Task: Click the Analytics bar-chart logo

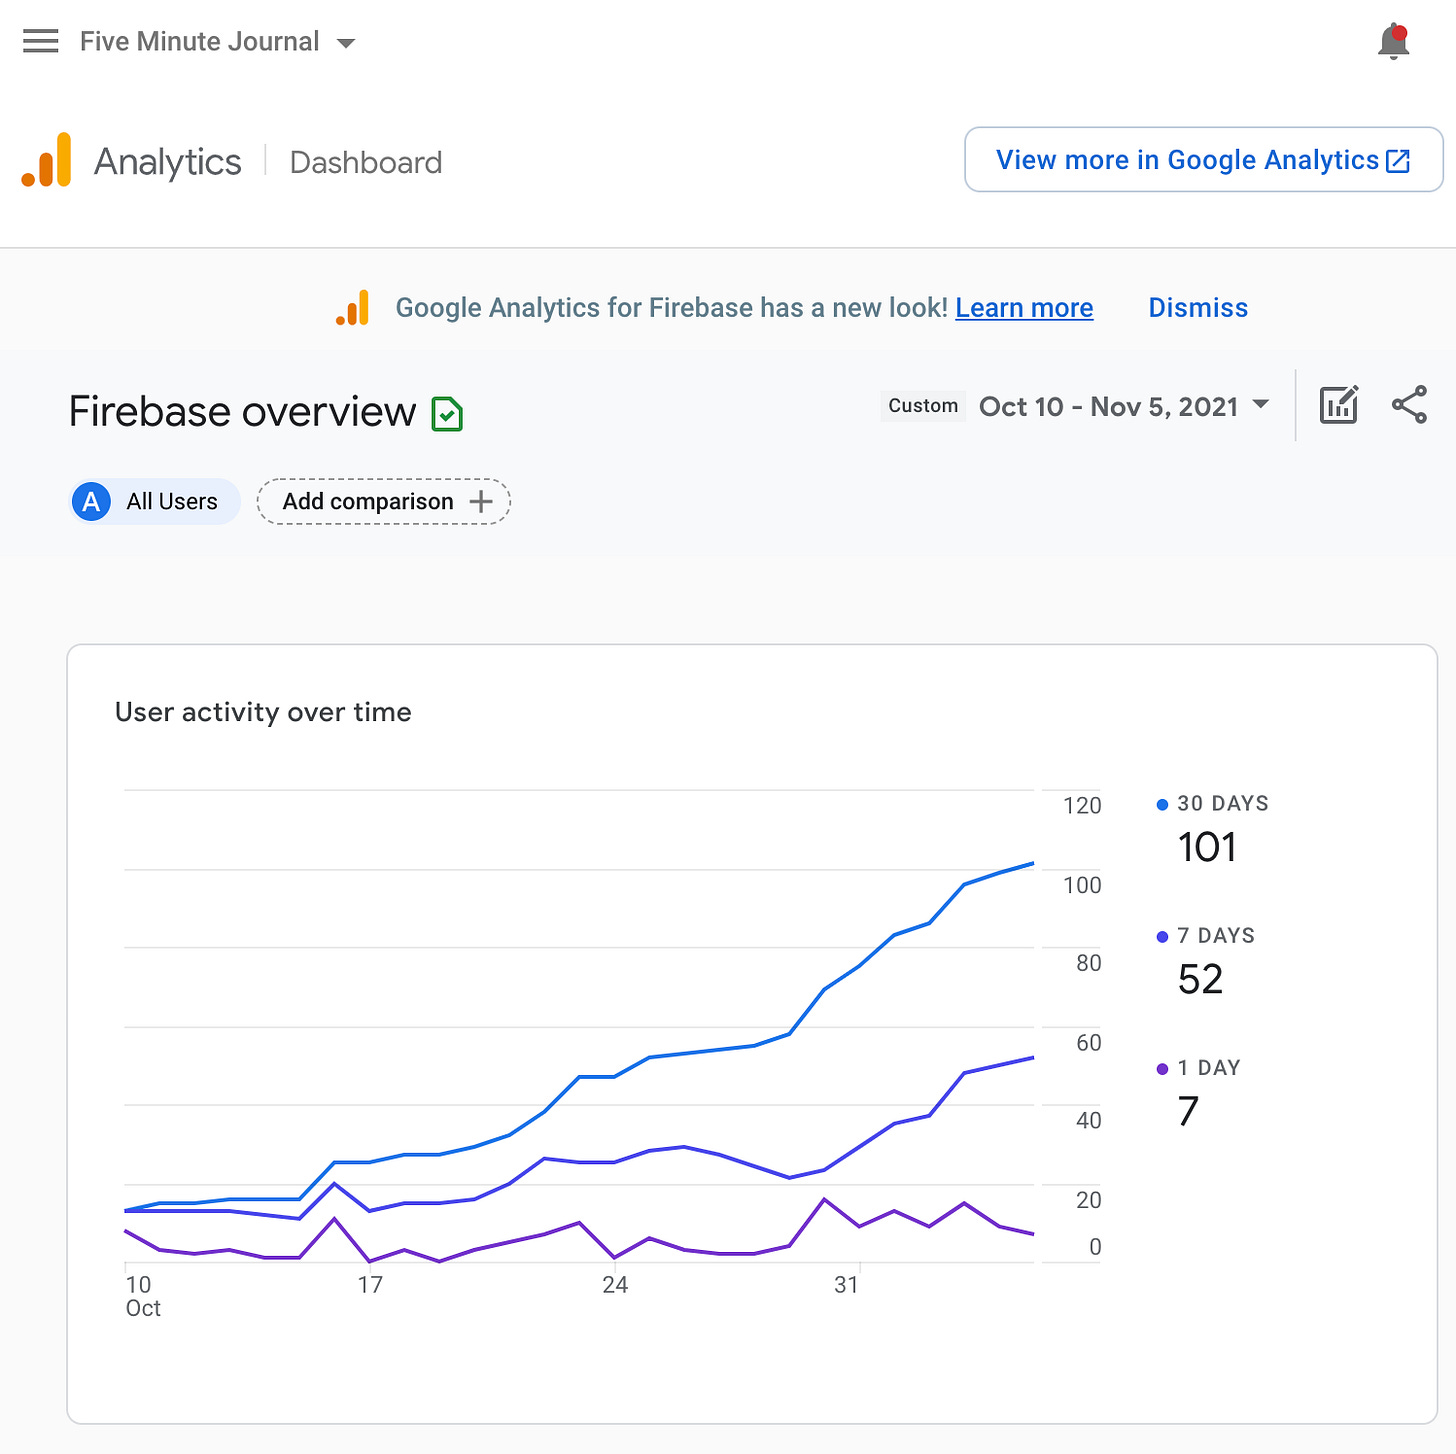Action: 47,160
